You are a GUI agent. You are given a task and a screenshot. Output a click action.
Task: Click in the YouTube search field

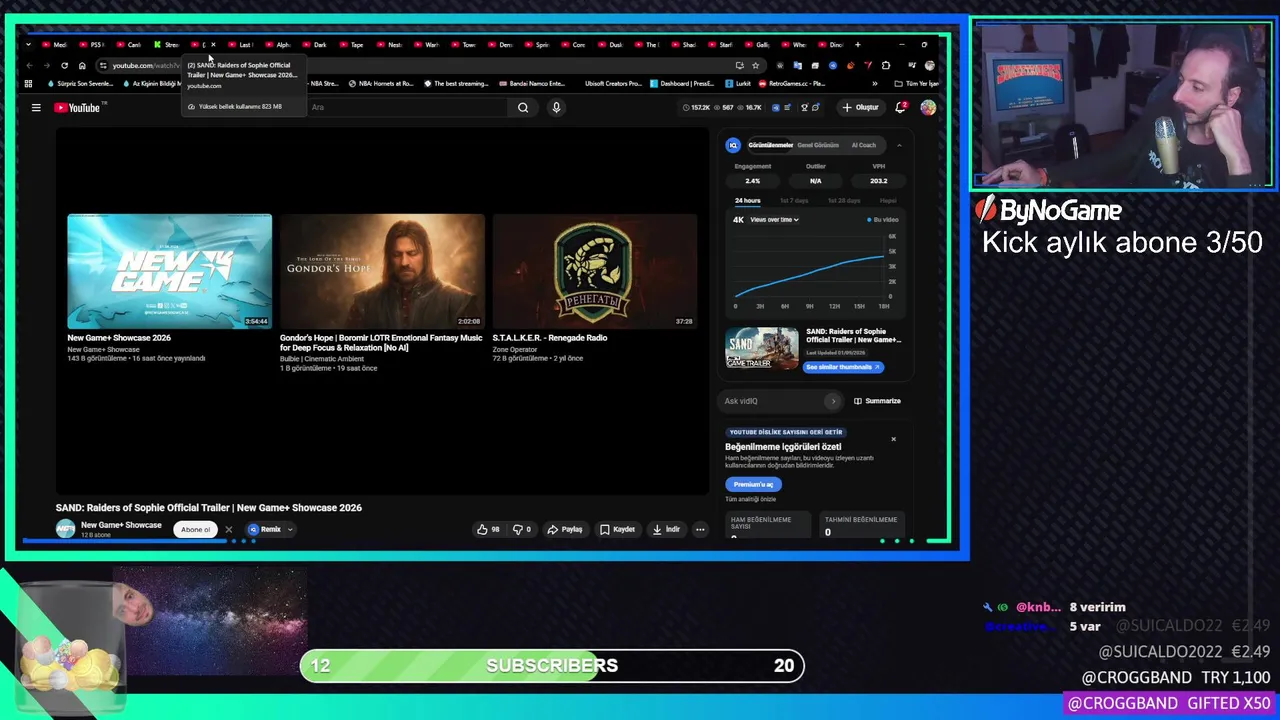[410, 107]
